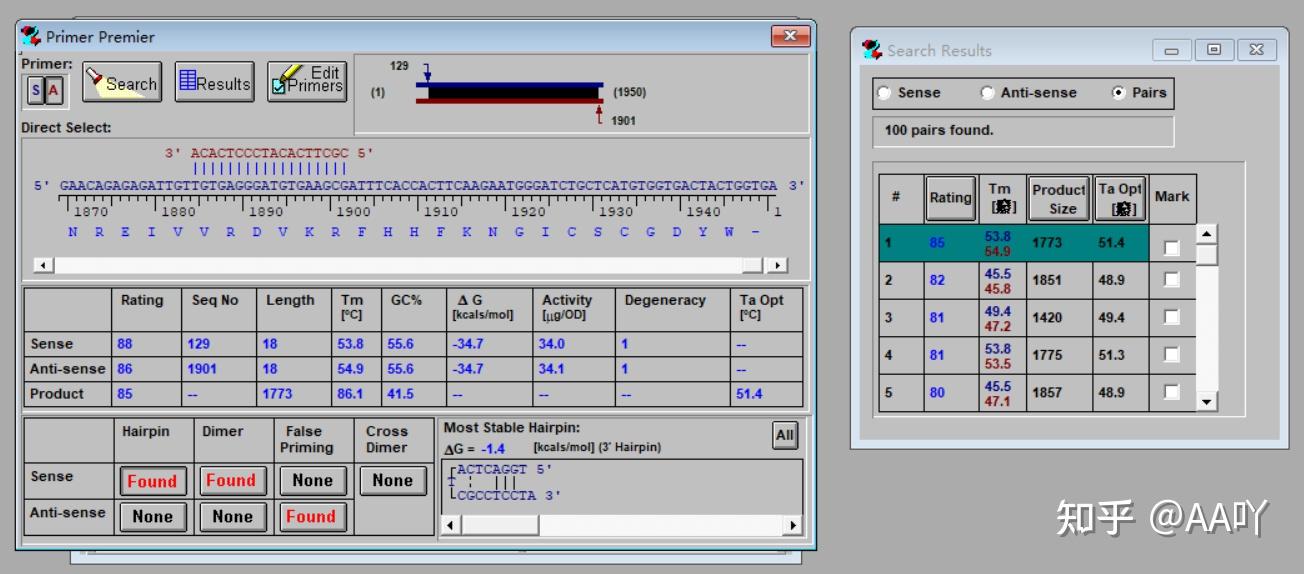Image resolution: width=1304 pixels, height=574 pixels.
Task: Click the 100 pairs found status field
Action: click(x=1023, y=131)
